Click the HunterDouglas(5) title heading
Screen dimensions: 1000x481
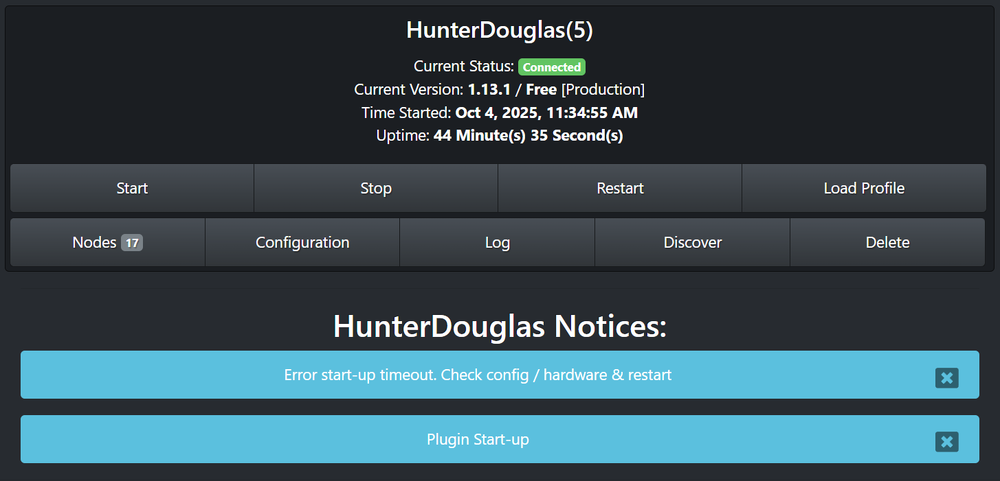tap(499, 30)
